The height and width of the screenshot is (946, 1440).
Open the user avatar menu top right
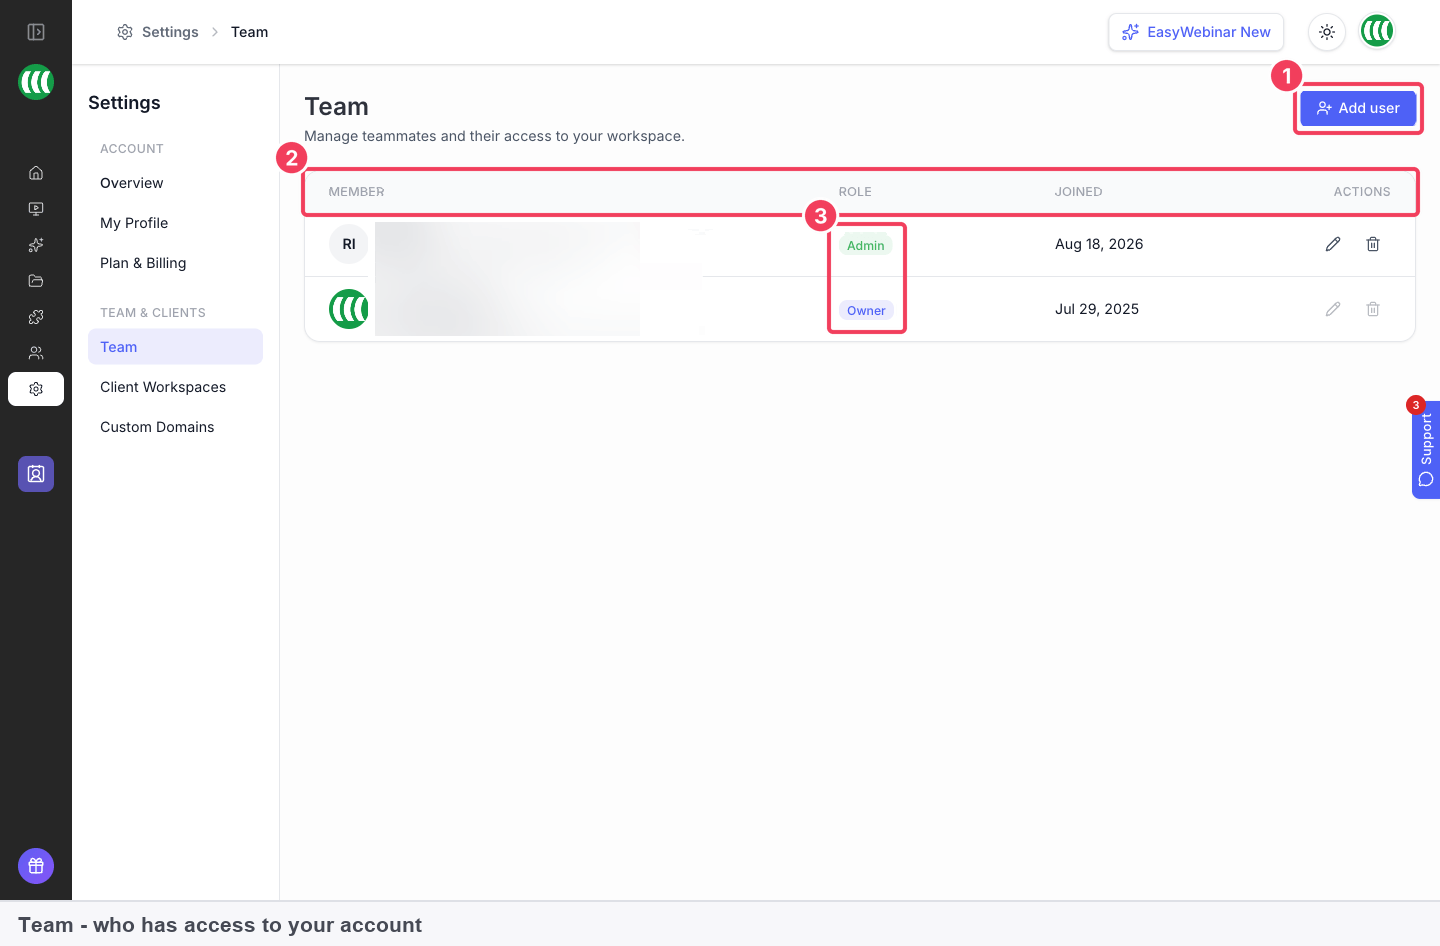click(x=1377, y=32)
